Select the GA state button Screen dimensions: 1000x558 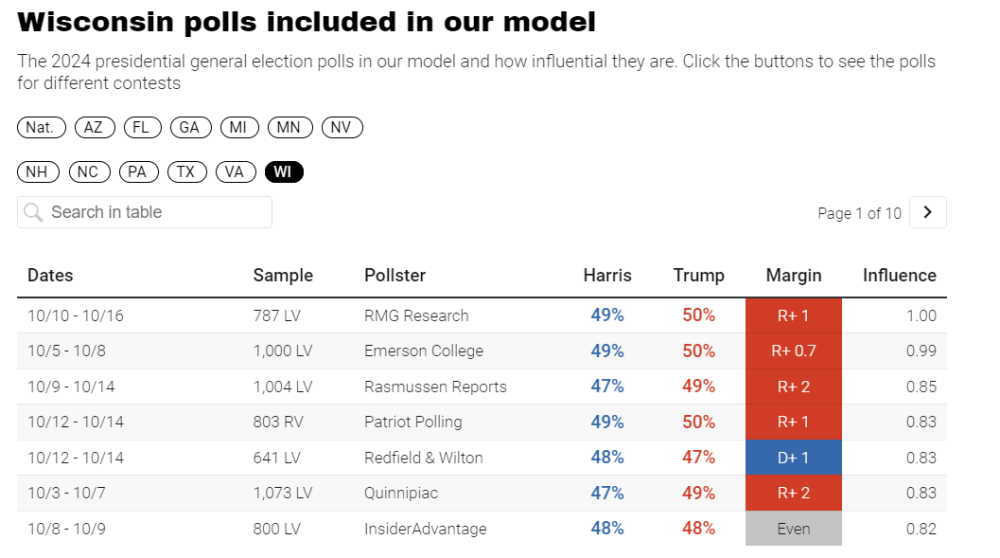[x=189, y=127]
